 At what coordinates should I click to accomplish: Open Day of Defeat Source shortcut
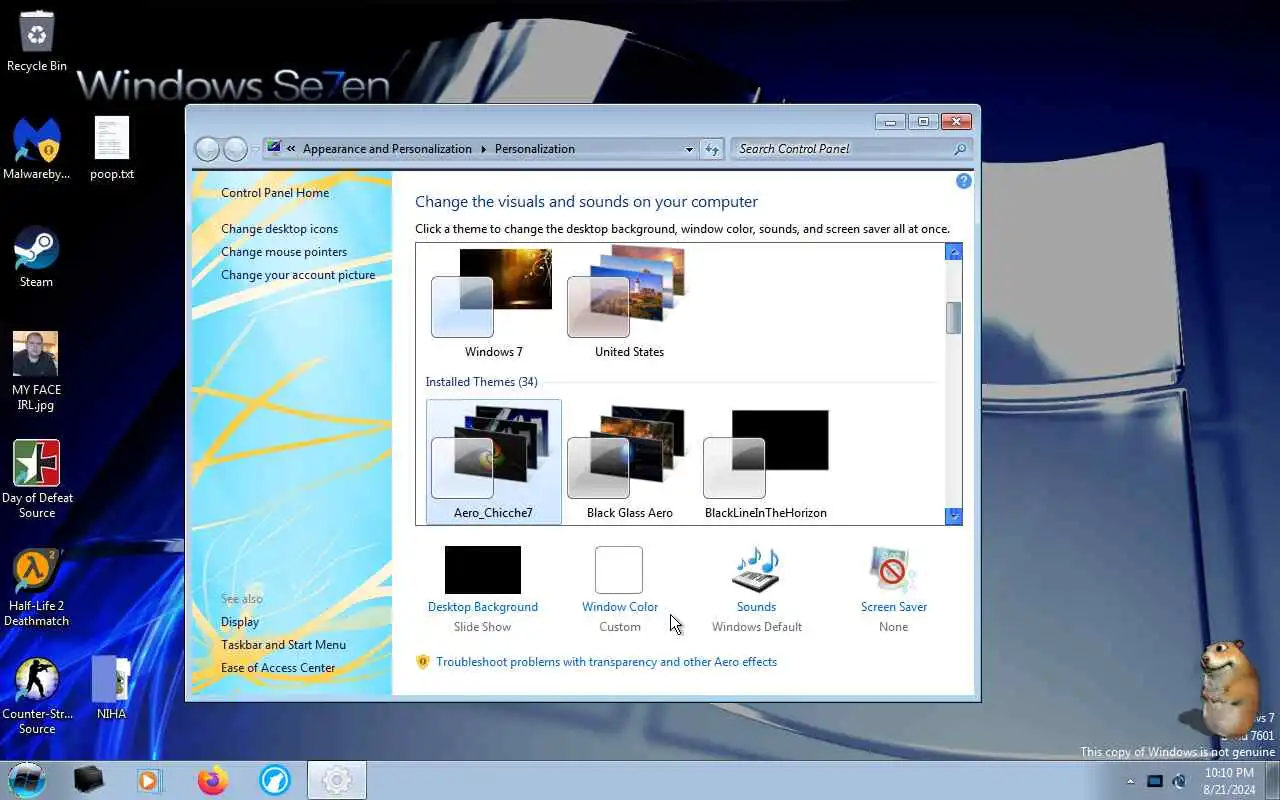(x=37, y=480)
